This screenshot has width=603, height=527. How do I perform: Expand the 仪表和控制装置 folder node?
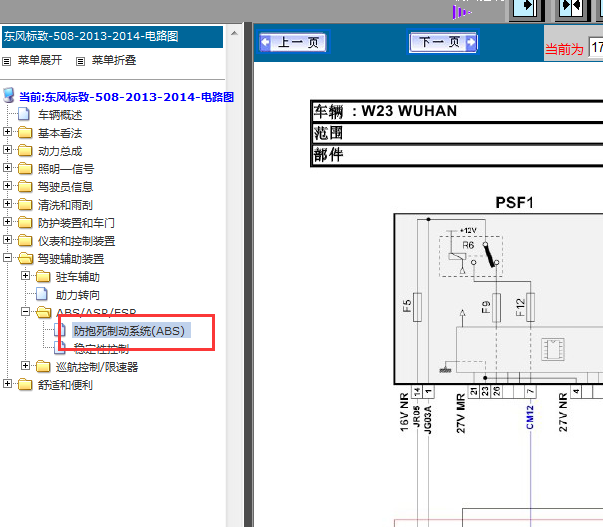[x=7, y=239]
